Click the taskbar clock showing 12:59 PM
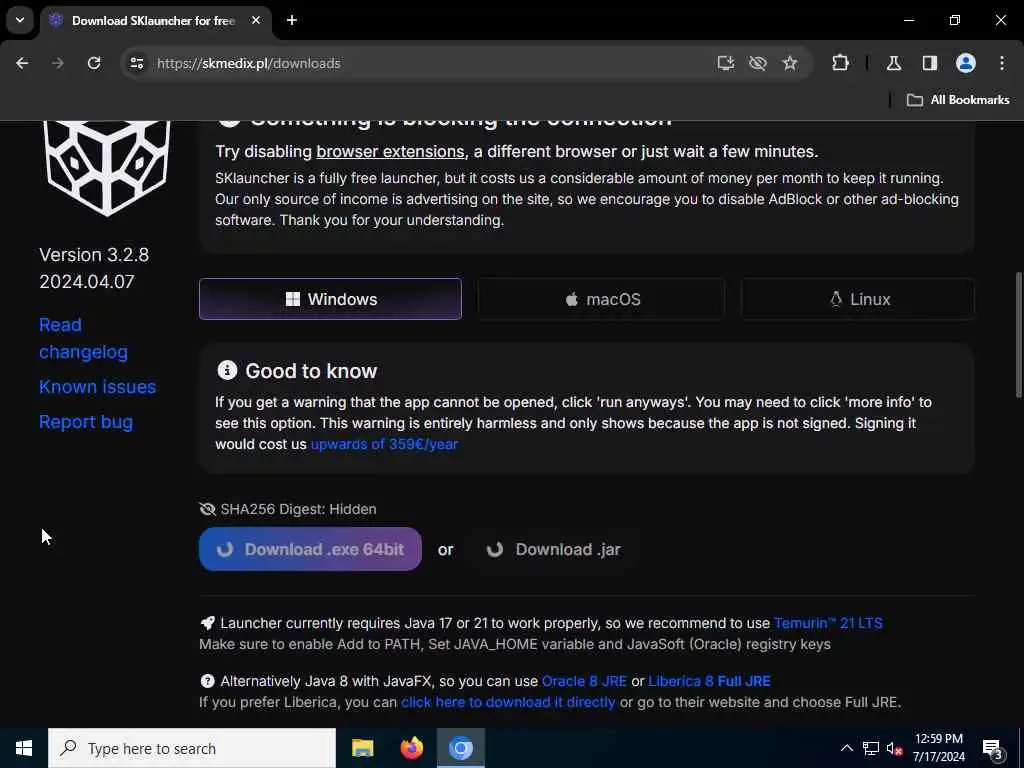Screen dimensions: 1024x768 [x=938, y=748]
